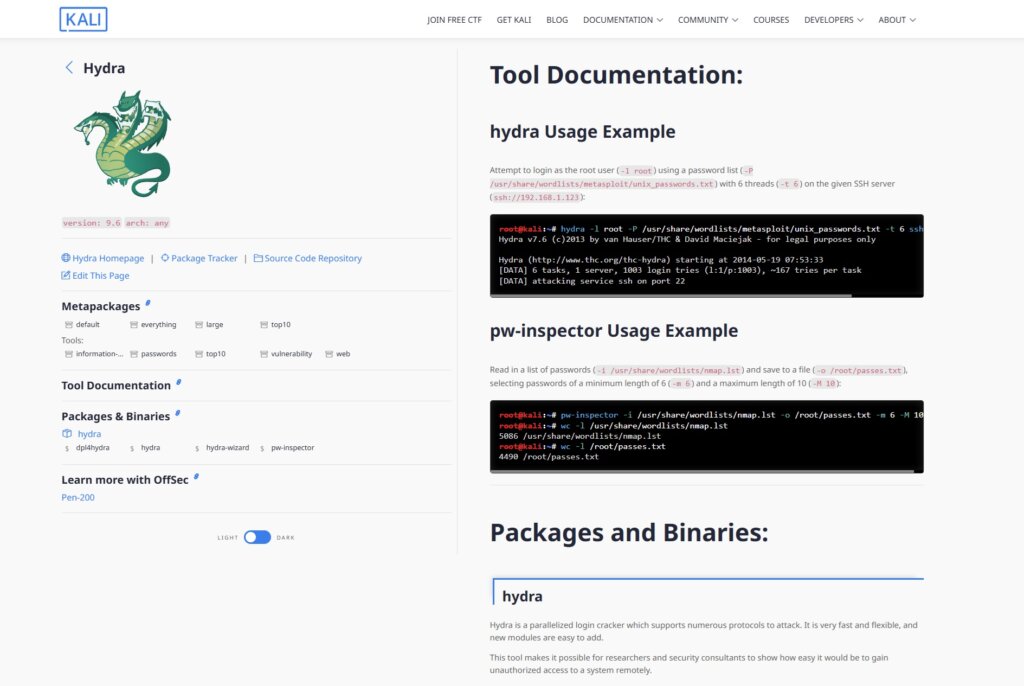Go to the Get Kali page
1024x686 pixels.
pyautogui.click(x=516, y=20)
